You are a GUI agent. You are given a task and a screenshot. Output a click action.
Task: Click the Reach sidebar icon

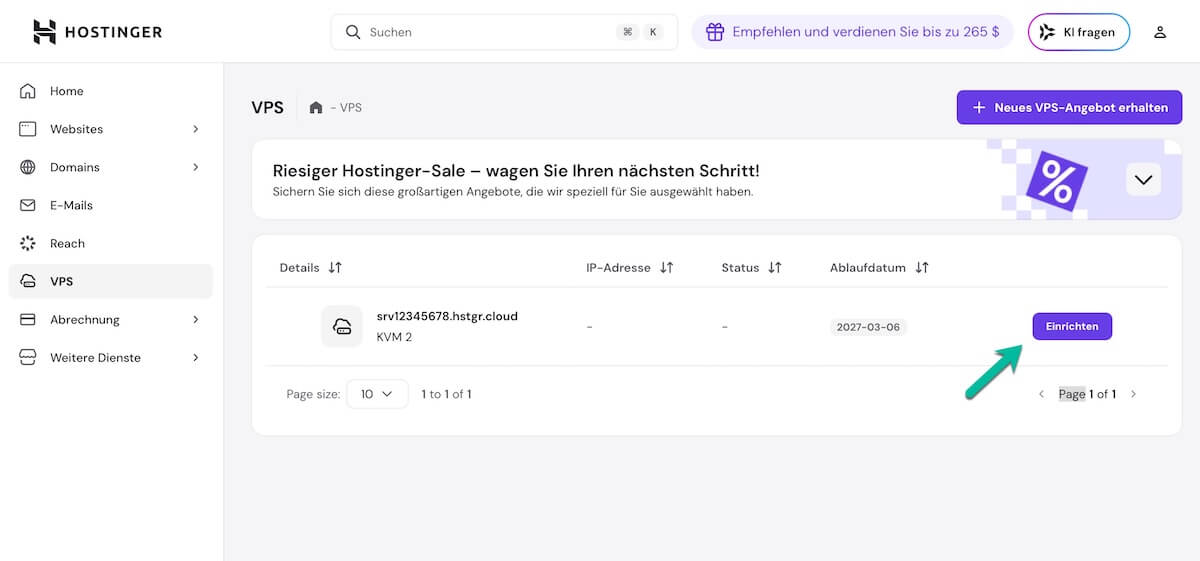28,243
